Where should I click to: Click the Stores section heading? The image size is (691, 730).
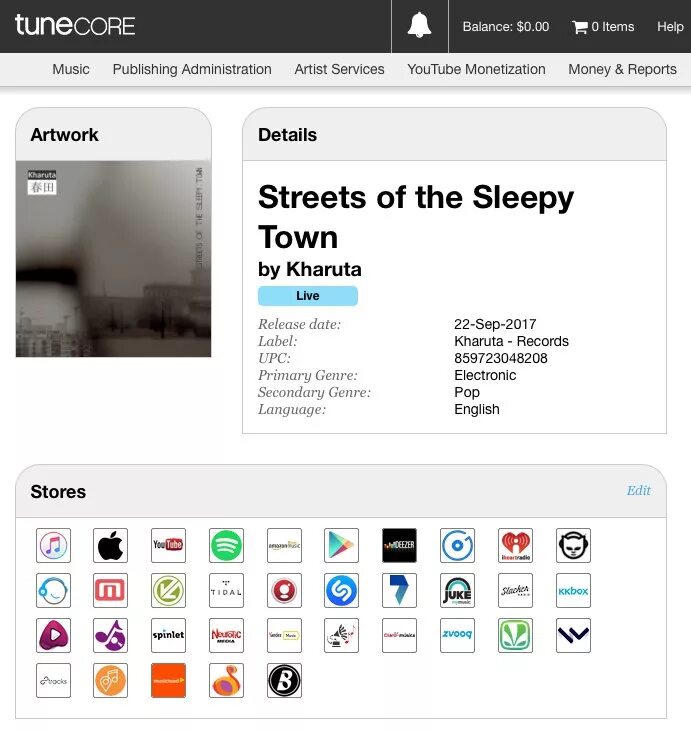point(58,492)
